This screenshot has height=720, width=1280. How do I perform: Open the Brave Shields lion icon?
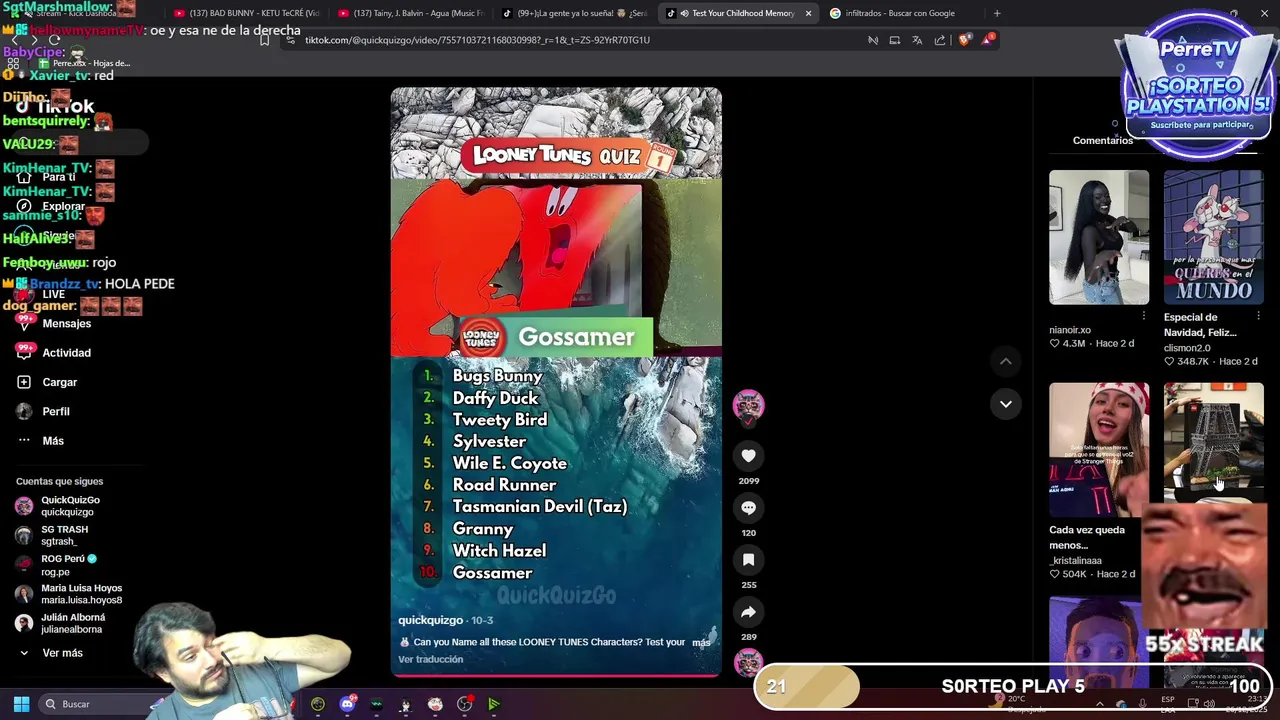[x=964, y=40]
